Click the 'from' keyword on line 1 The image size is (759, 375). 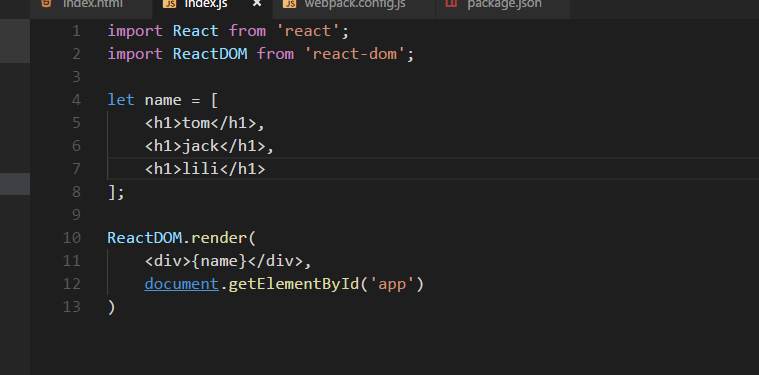pos(247,31)
